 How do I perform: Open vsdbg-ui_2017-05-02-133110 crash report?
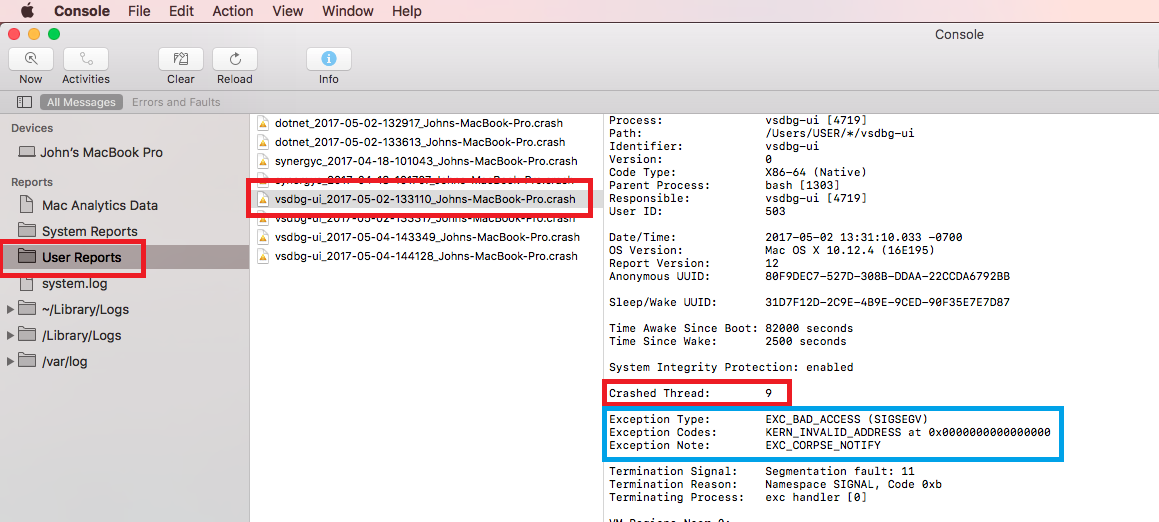click(426, 199)
